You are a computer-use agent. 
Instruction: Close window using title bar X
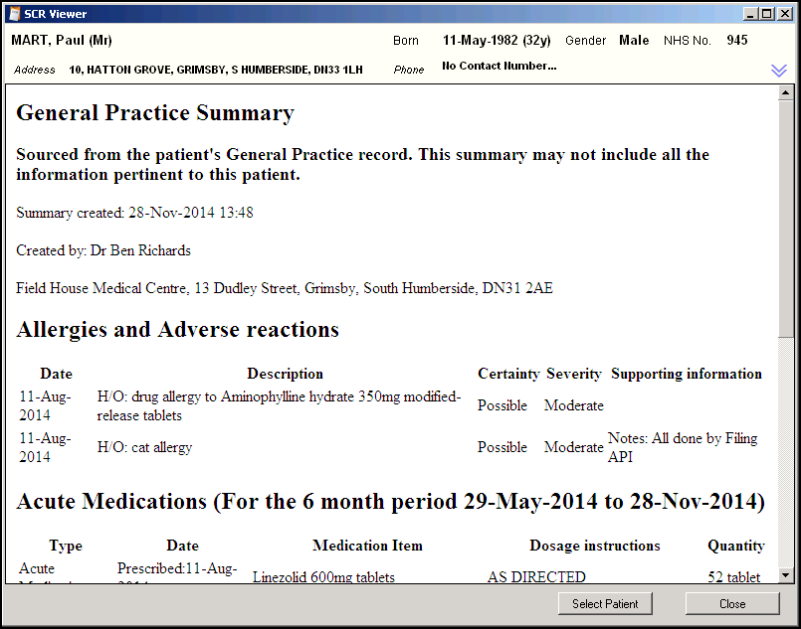pyautogui.click(x=783, y=14)
